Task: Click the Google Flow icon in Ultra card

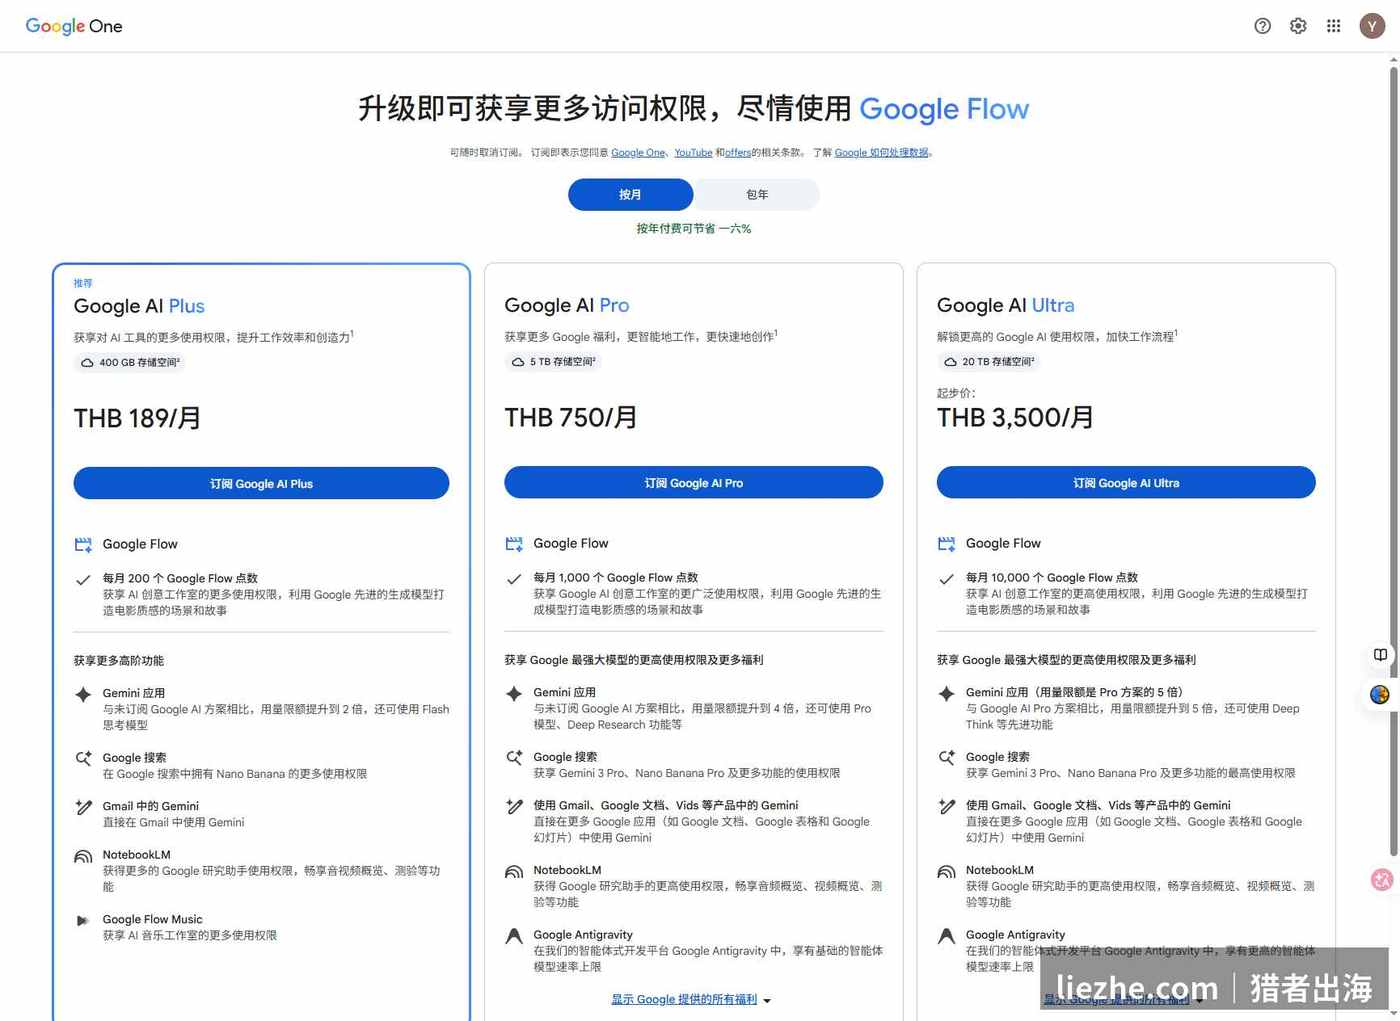Action: pyautogui.click(x=946, y=543)
